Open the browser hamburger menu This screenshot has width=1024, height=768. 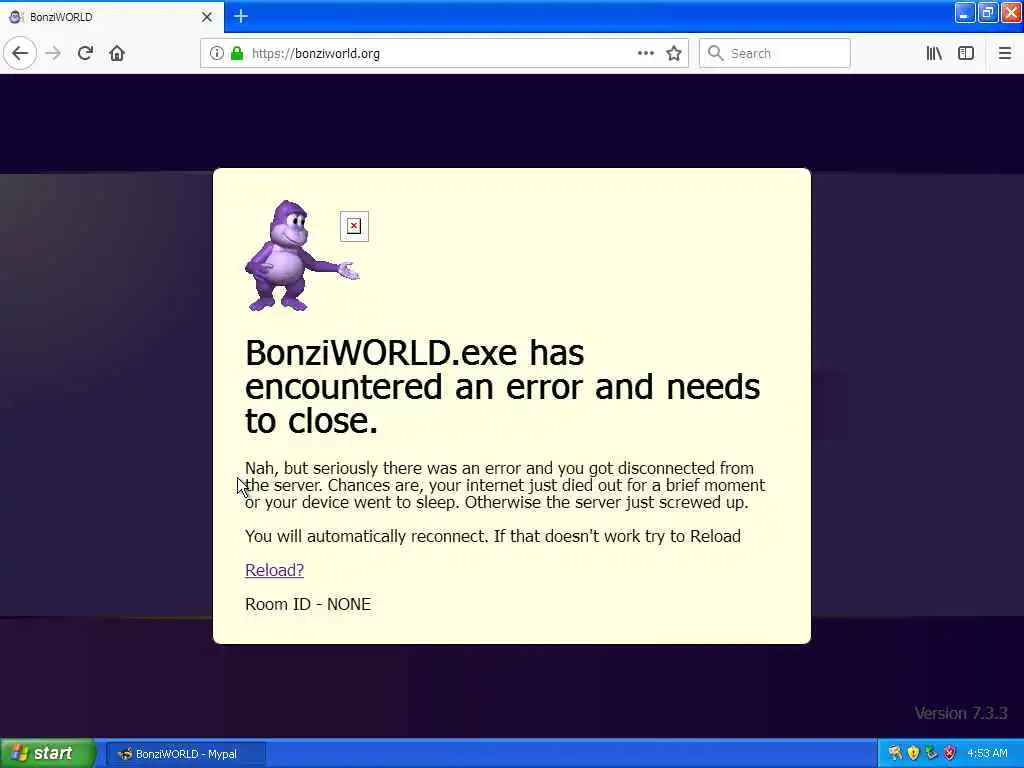(1004, 53)
